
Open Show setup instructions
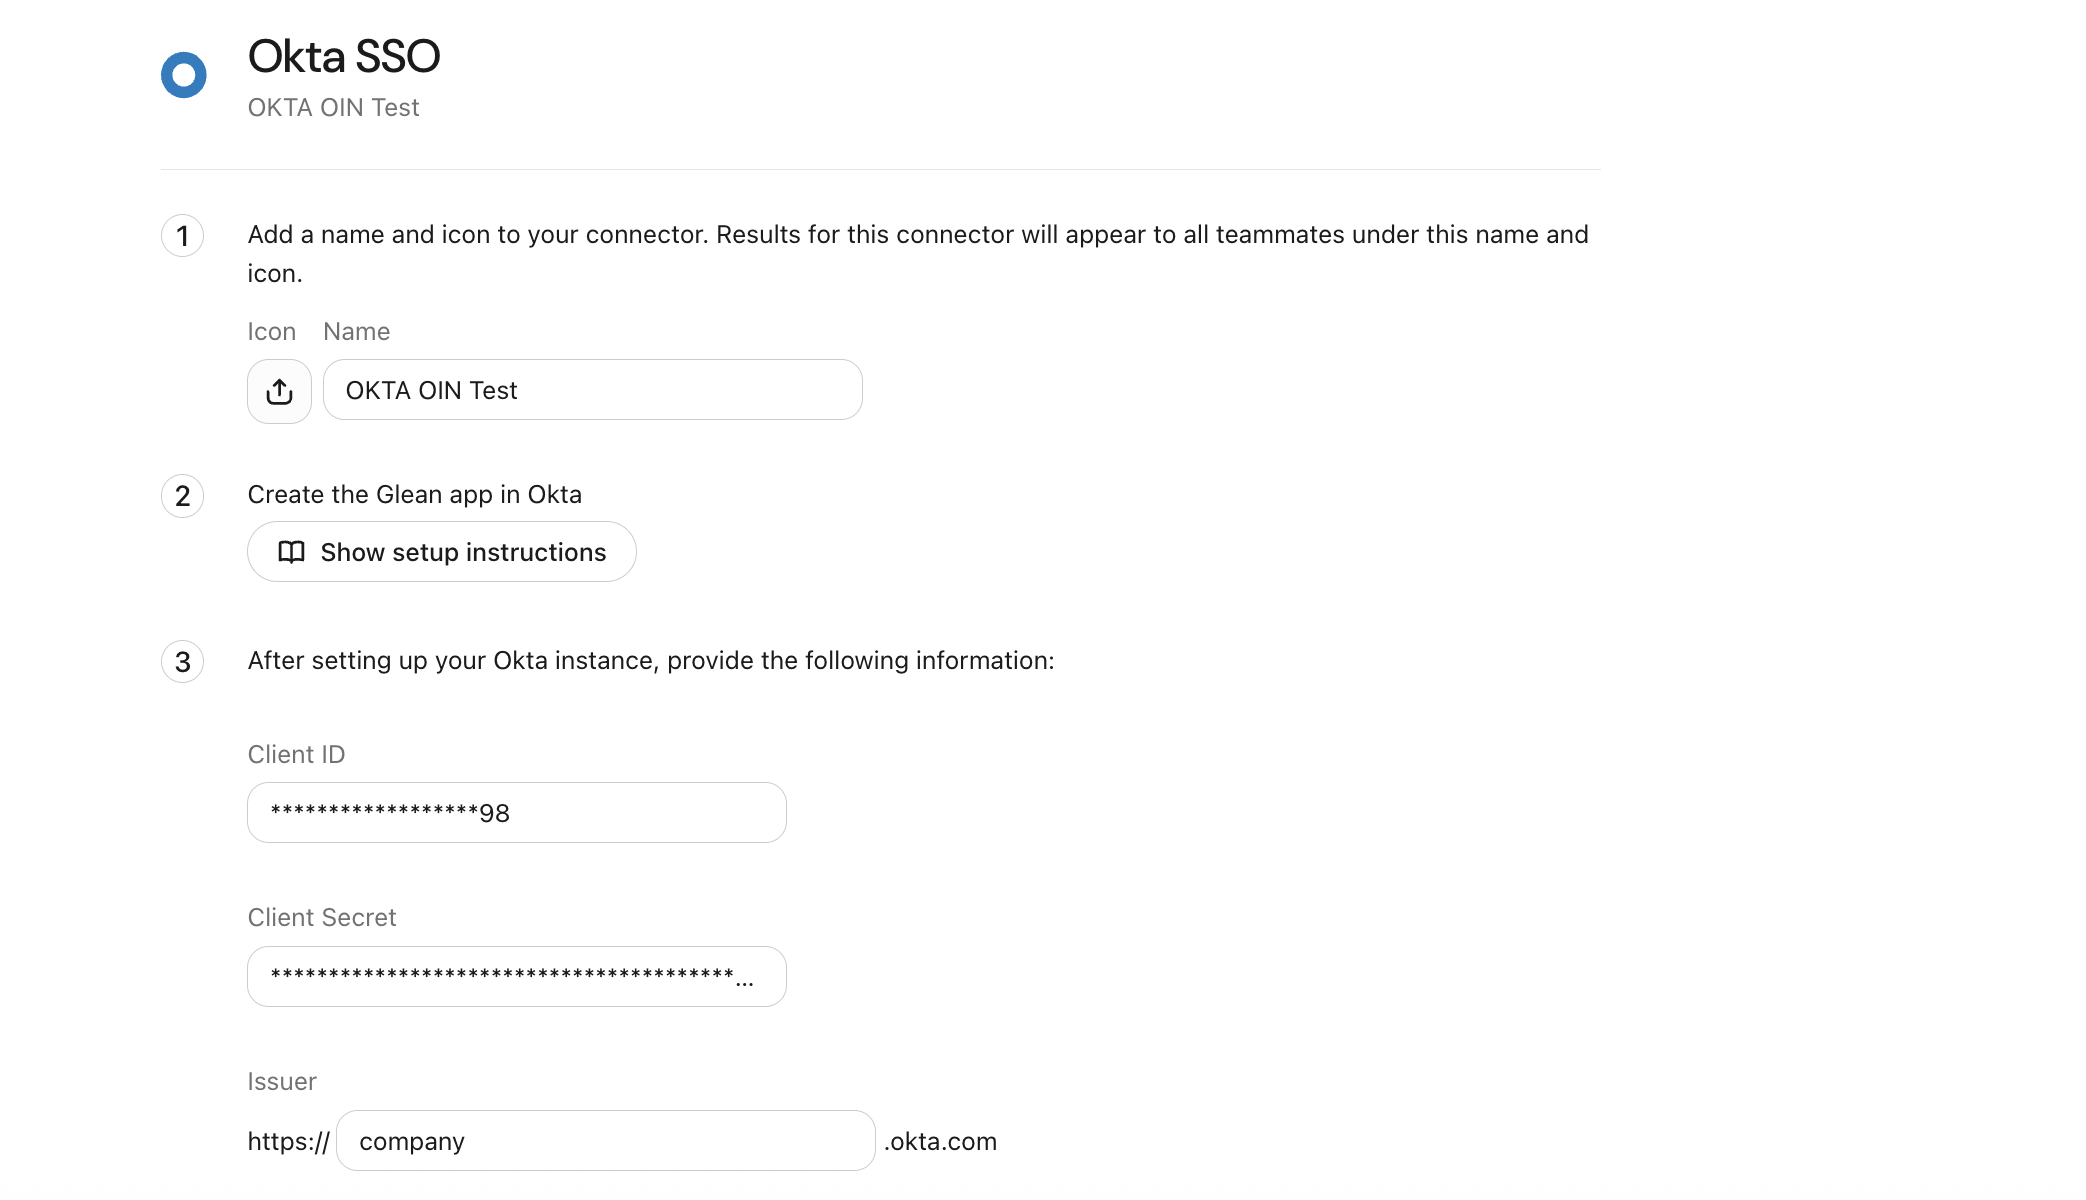(x=442, y=552)
